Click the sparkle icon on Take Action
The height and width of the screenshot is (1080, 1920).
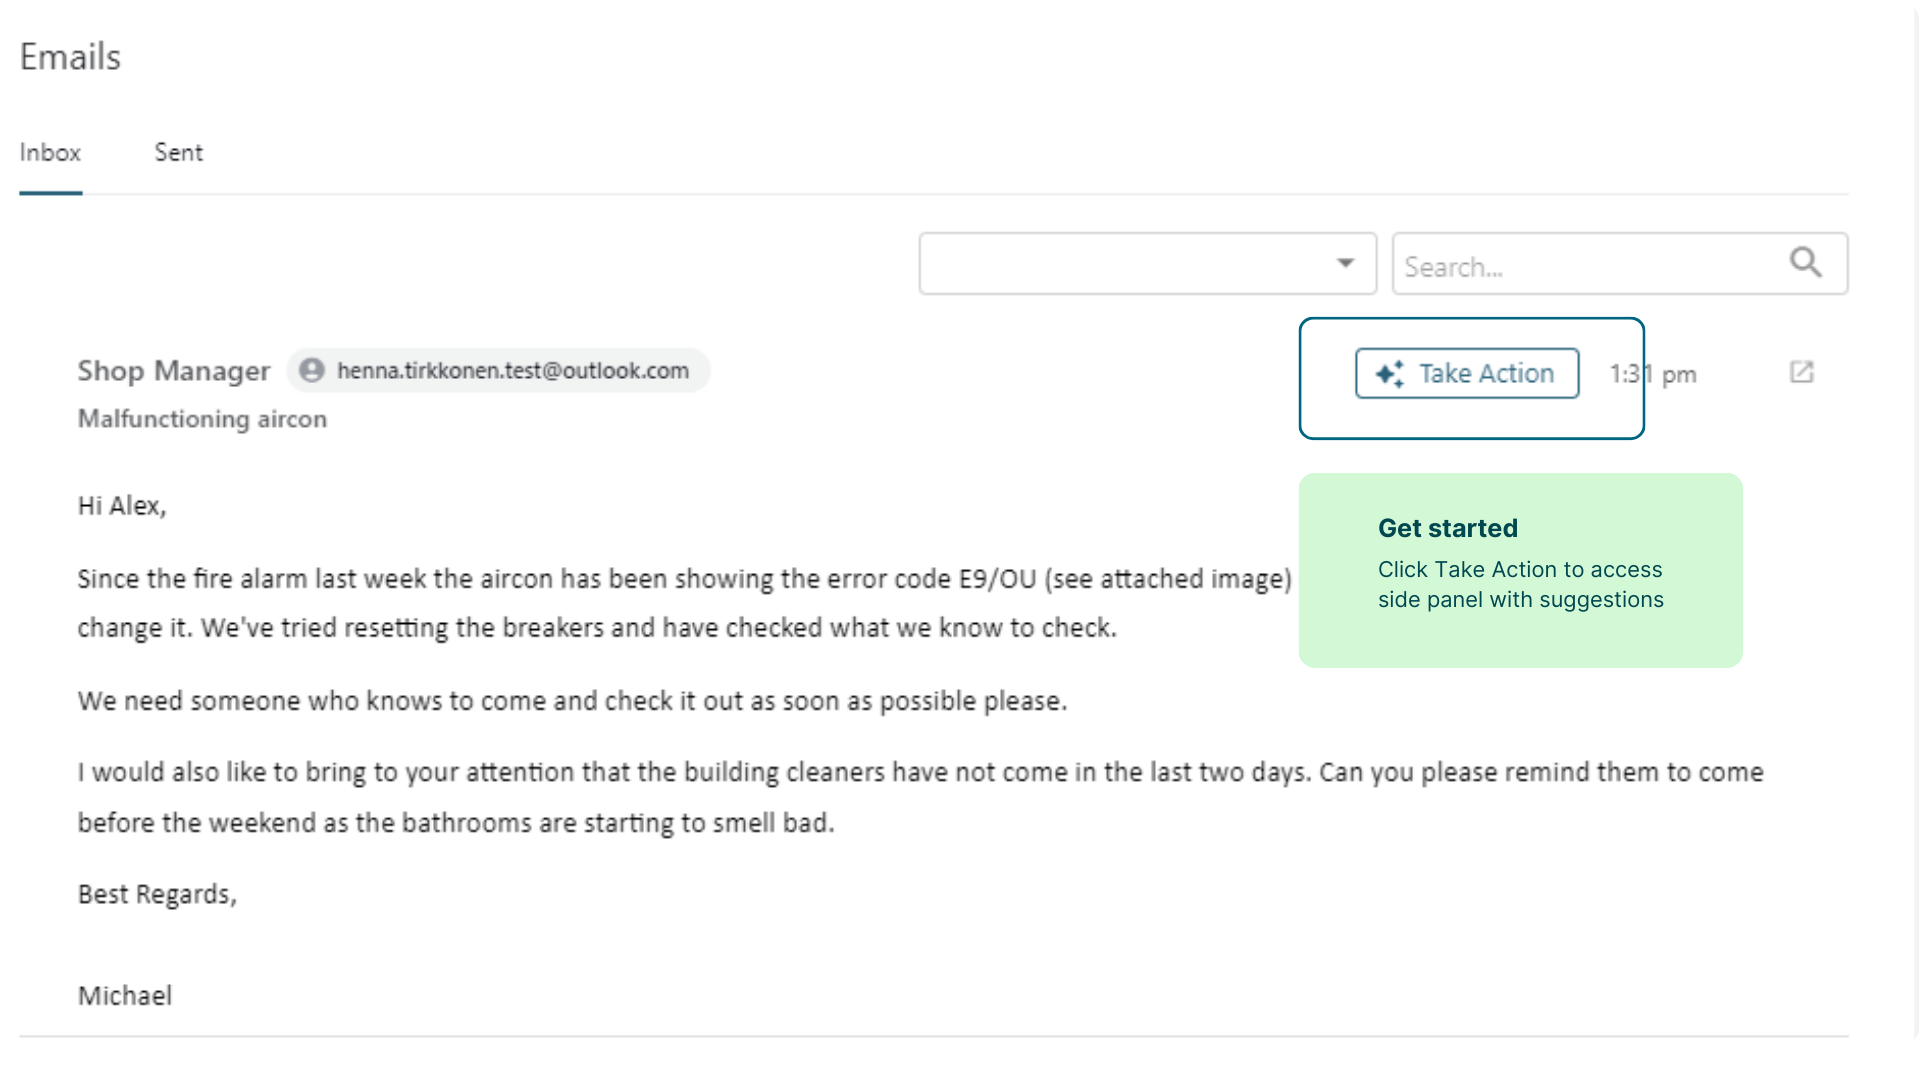(x=1389, y=374)
